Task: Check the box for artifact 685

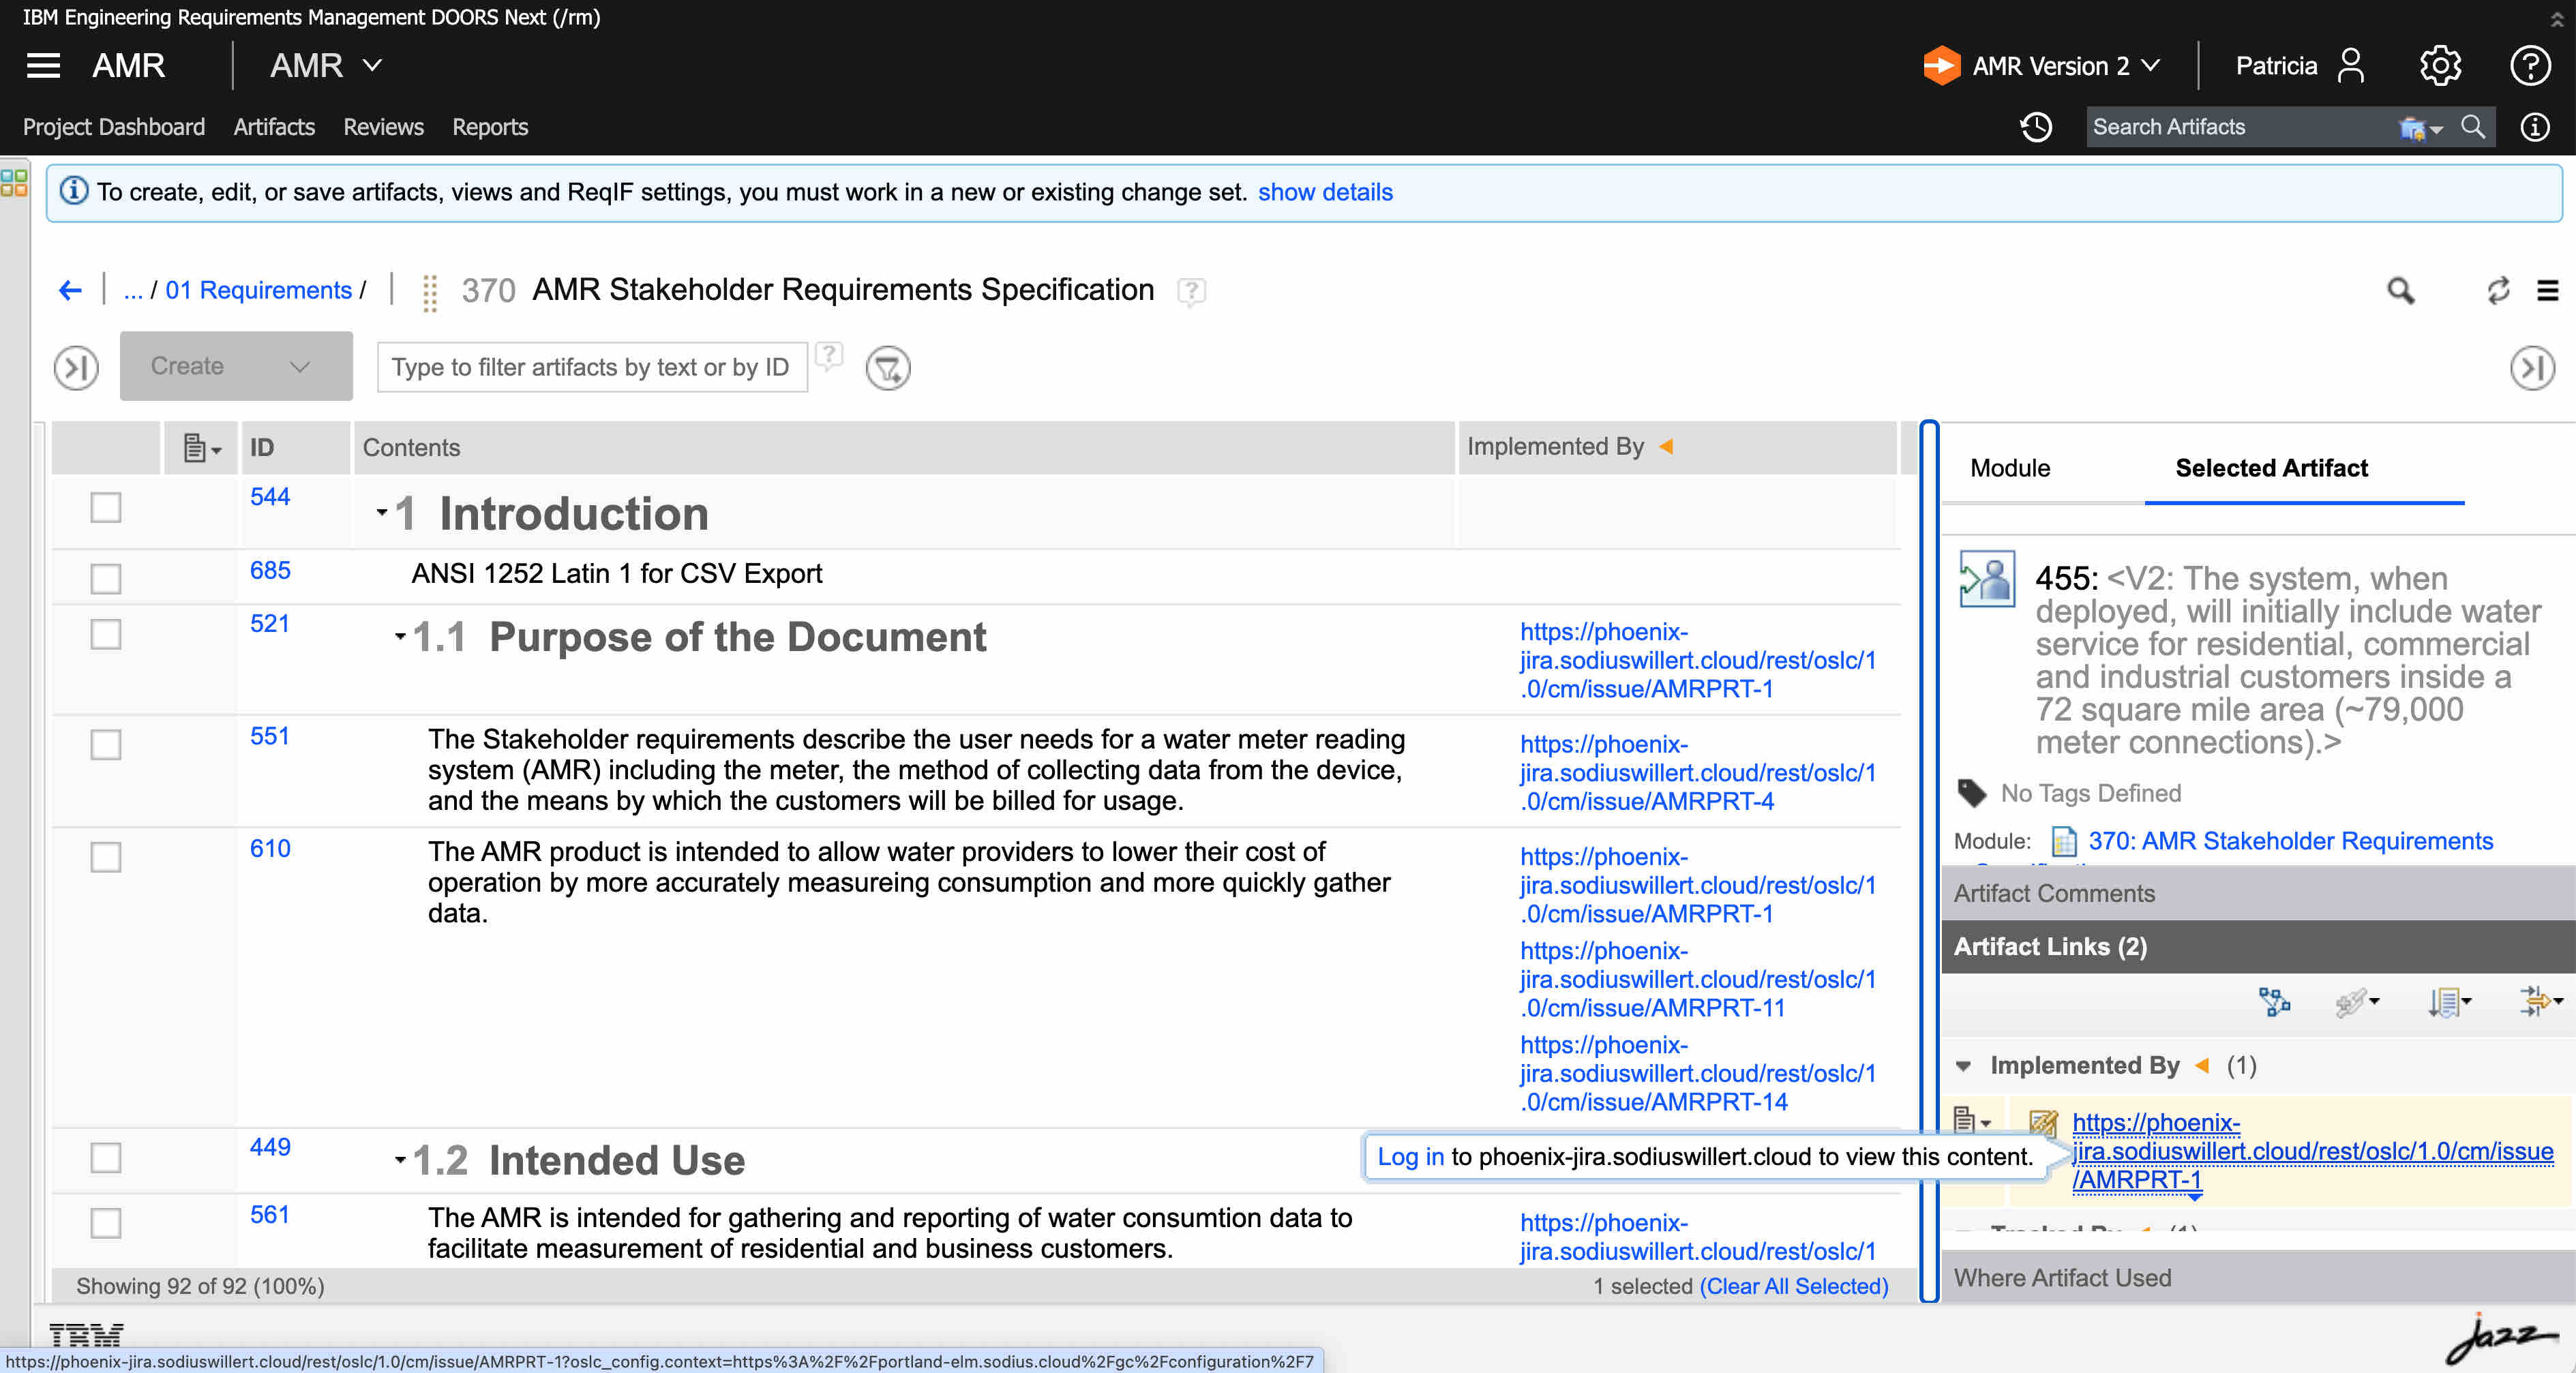Action: (x=106, y=578)
